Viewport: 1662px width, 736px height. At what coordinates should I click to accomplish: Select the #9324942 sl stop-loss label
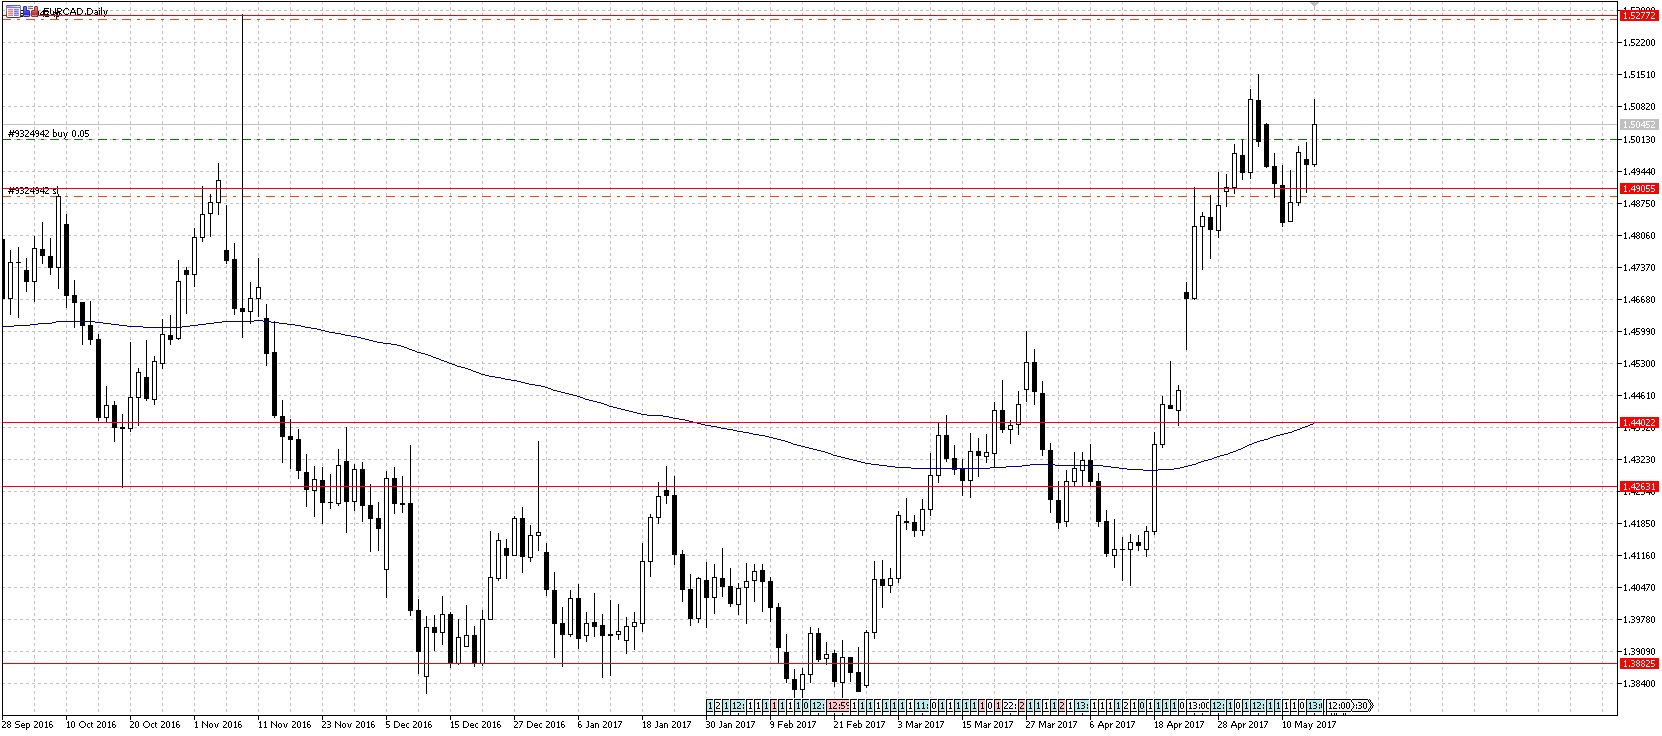(x=33, y=190)
